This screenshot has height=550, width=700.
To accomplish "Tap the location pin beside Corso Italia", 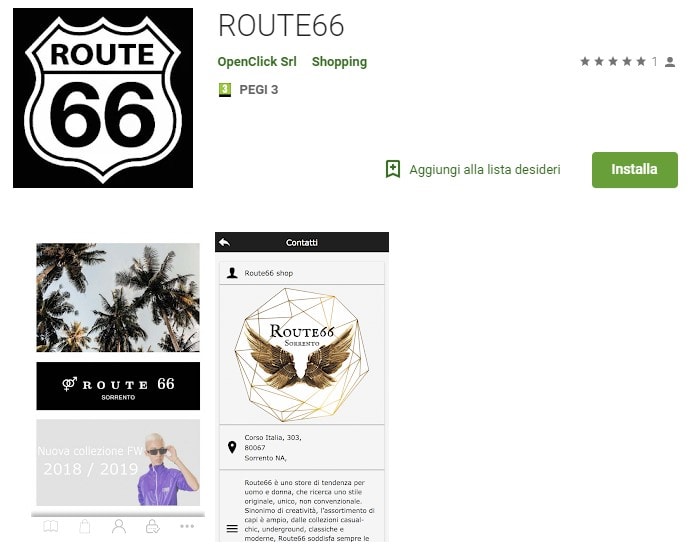I will point(232,447).
